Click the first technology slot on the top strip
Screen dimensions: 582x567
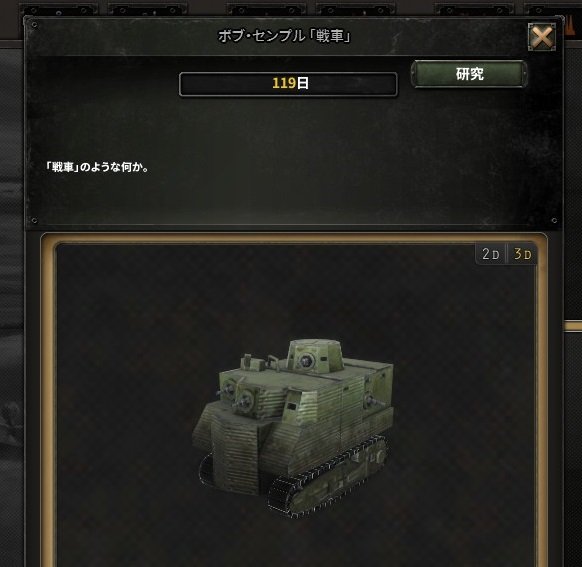coord(59,9)
